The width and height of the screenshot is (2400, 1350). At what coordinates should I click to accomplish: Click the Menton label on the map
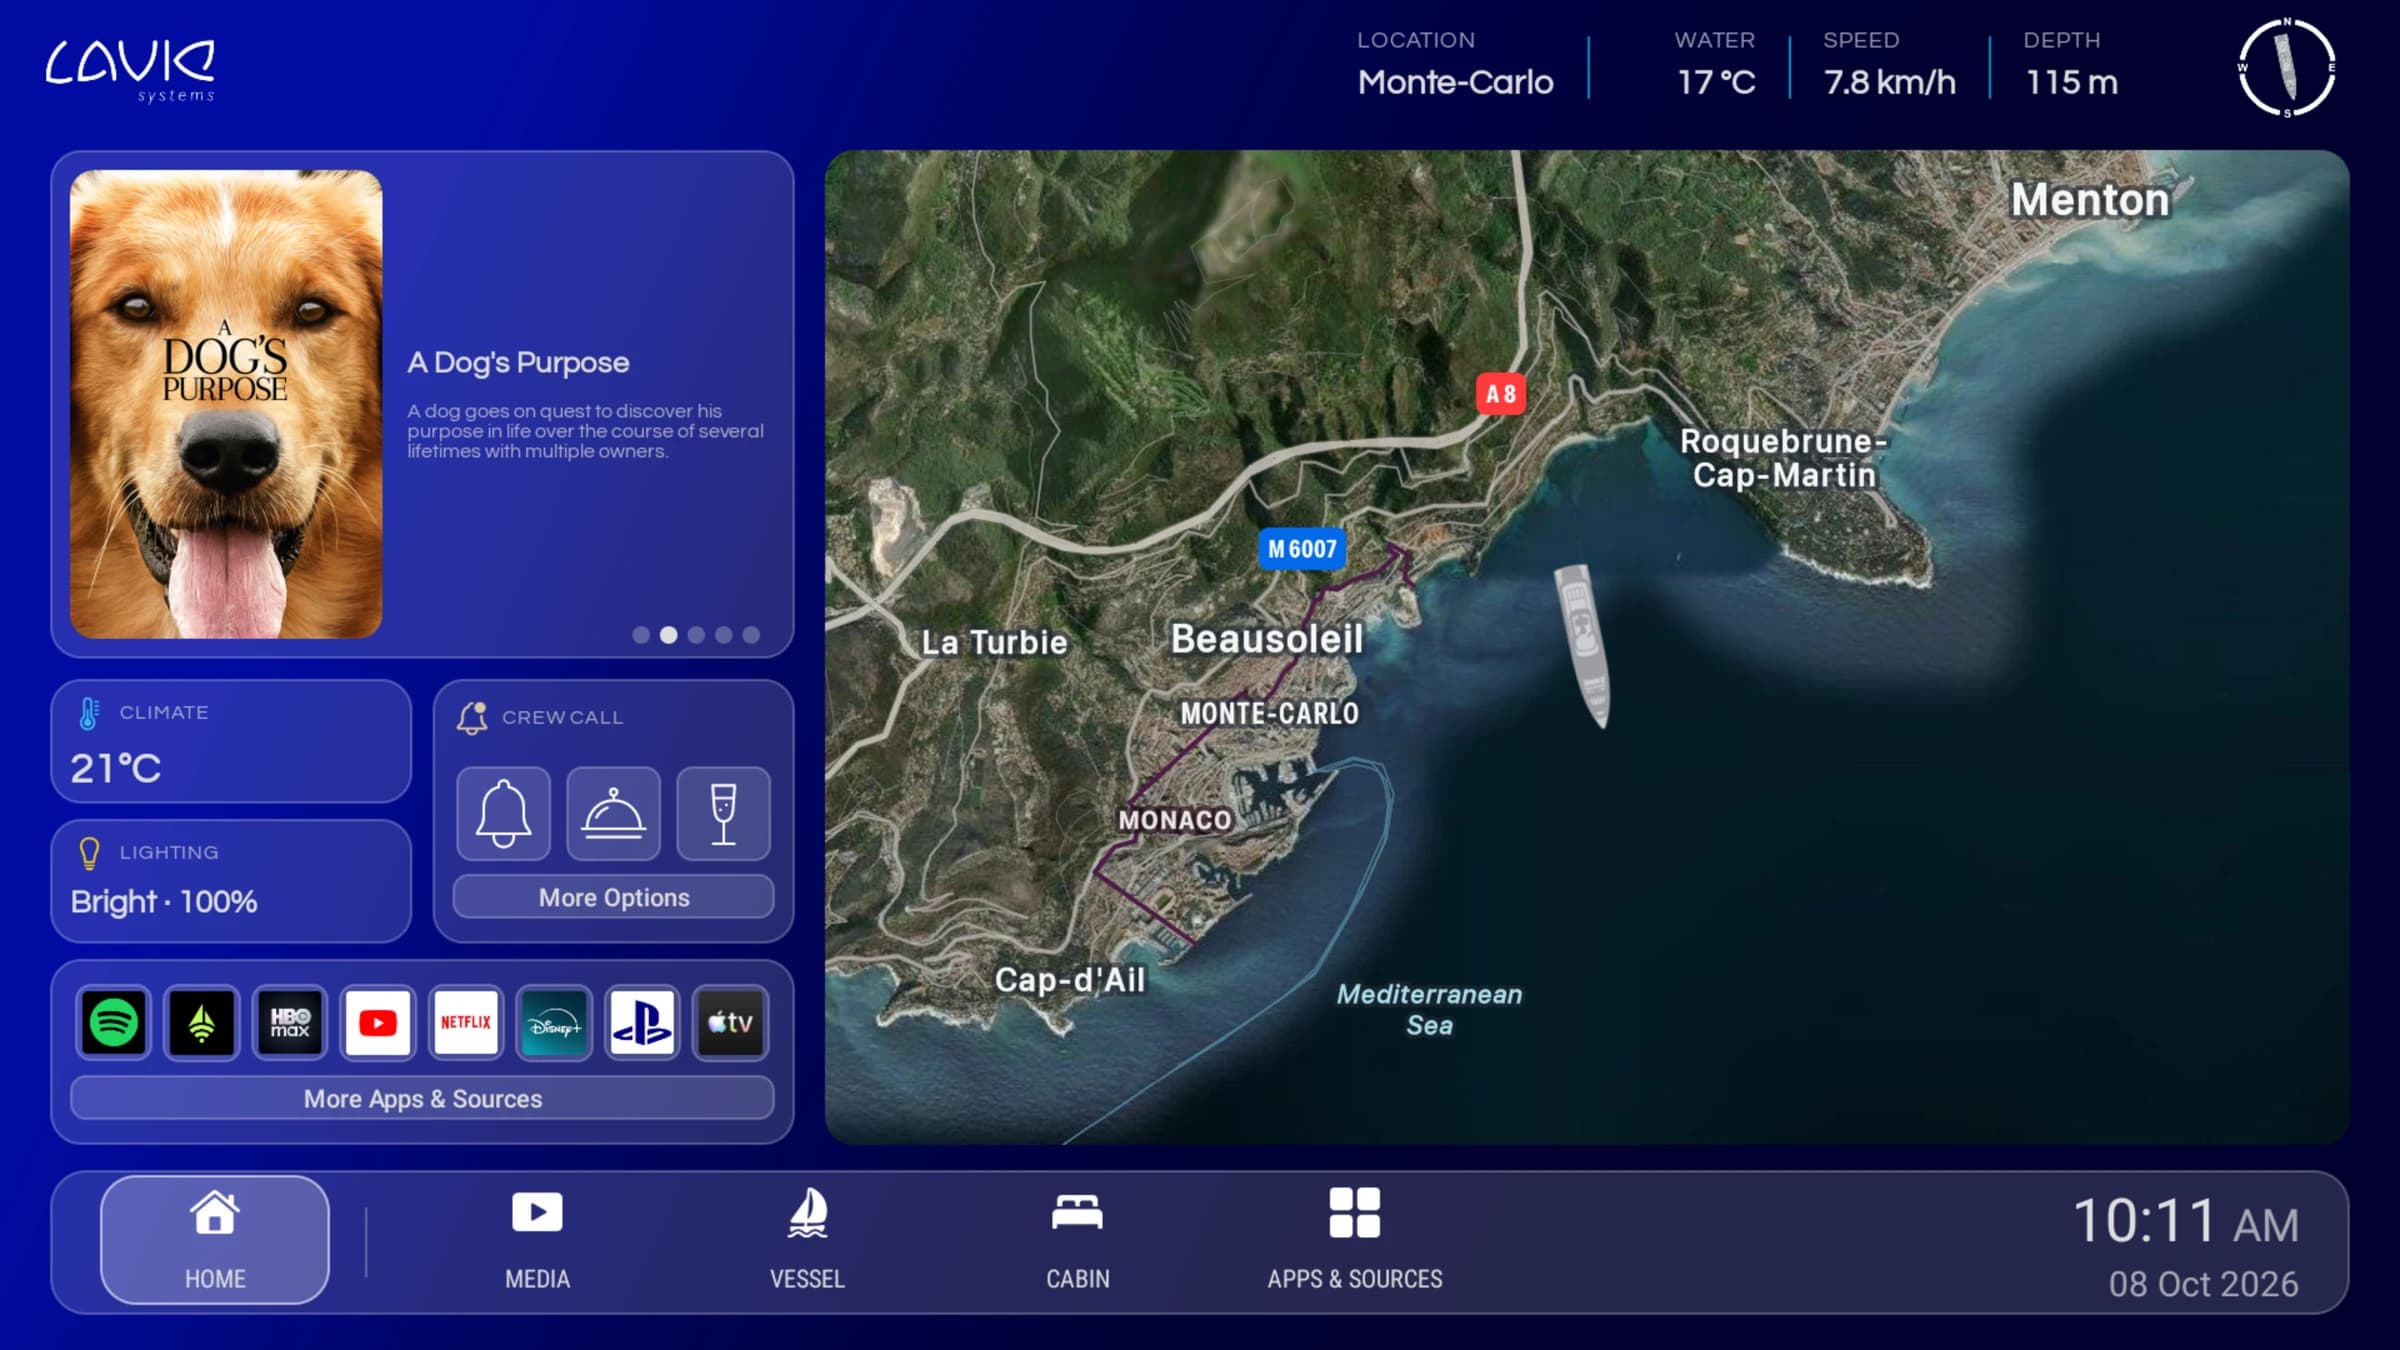[x=2090, y=200]
